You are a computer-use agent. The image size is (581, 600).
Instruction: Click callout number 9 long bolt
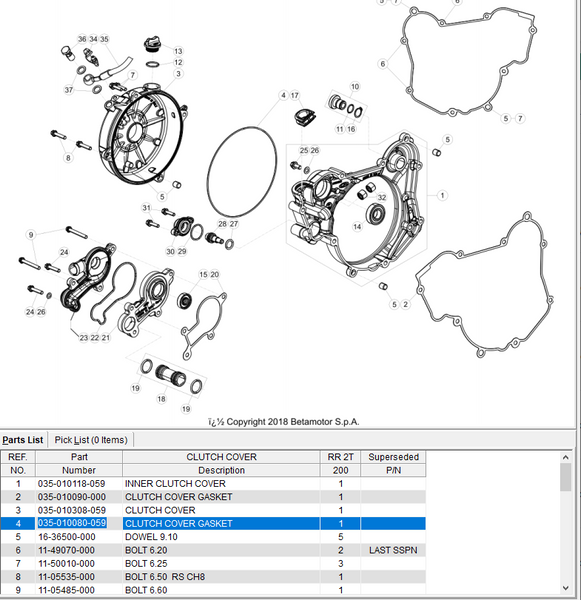pyautogui.click(x=31, y=235)
